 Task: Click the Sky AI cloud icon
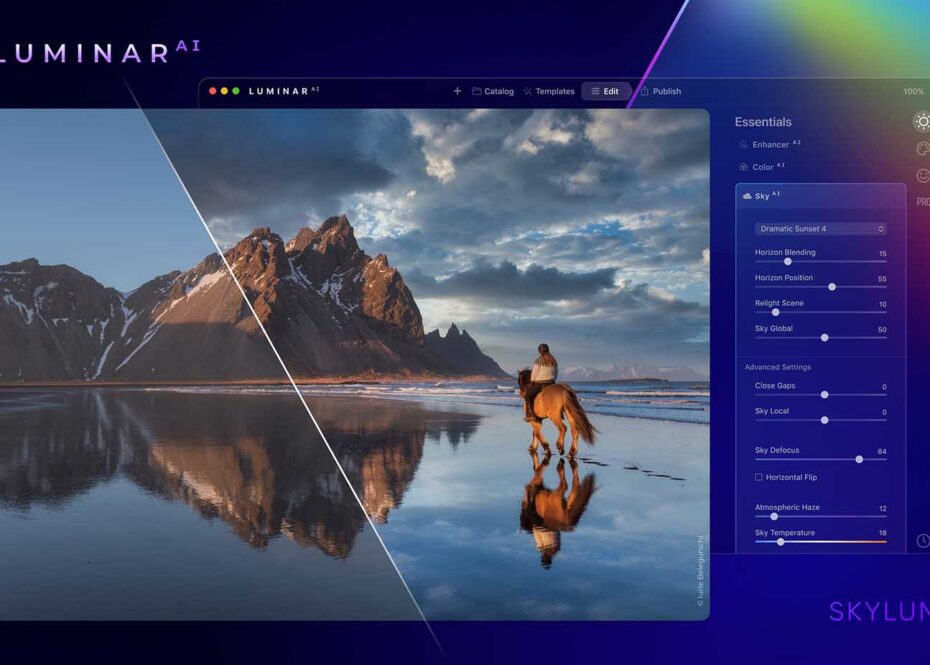tap(747, 196)
